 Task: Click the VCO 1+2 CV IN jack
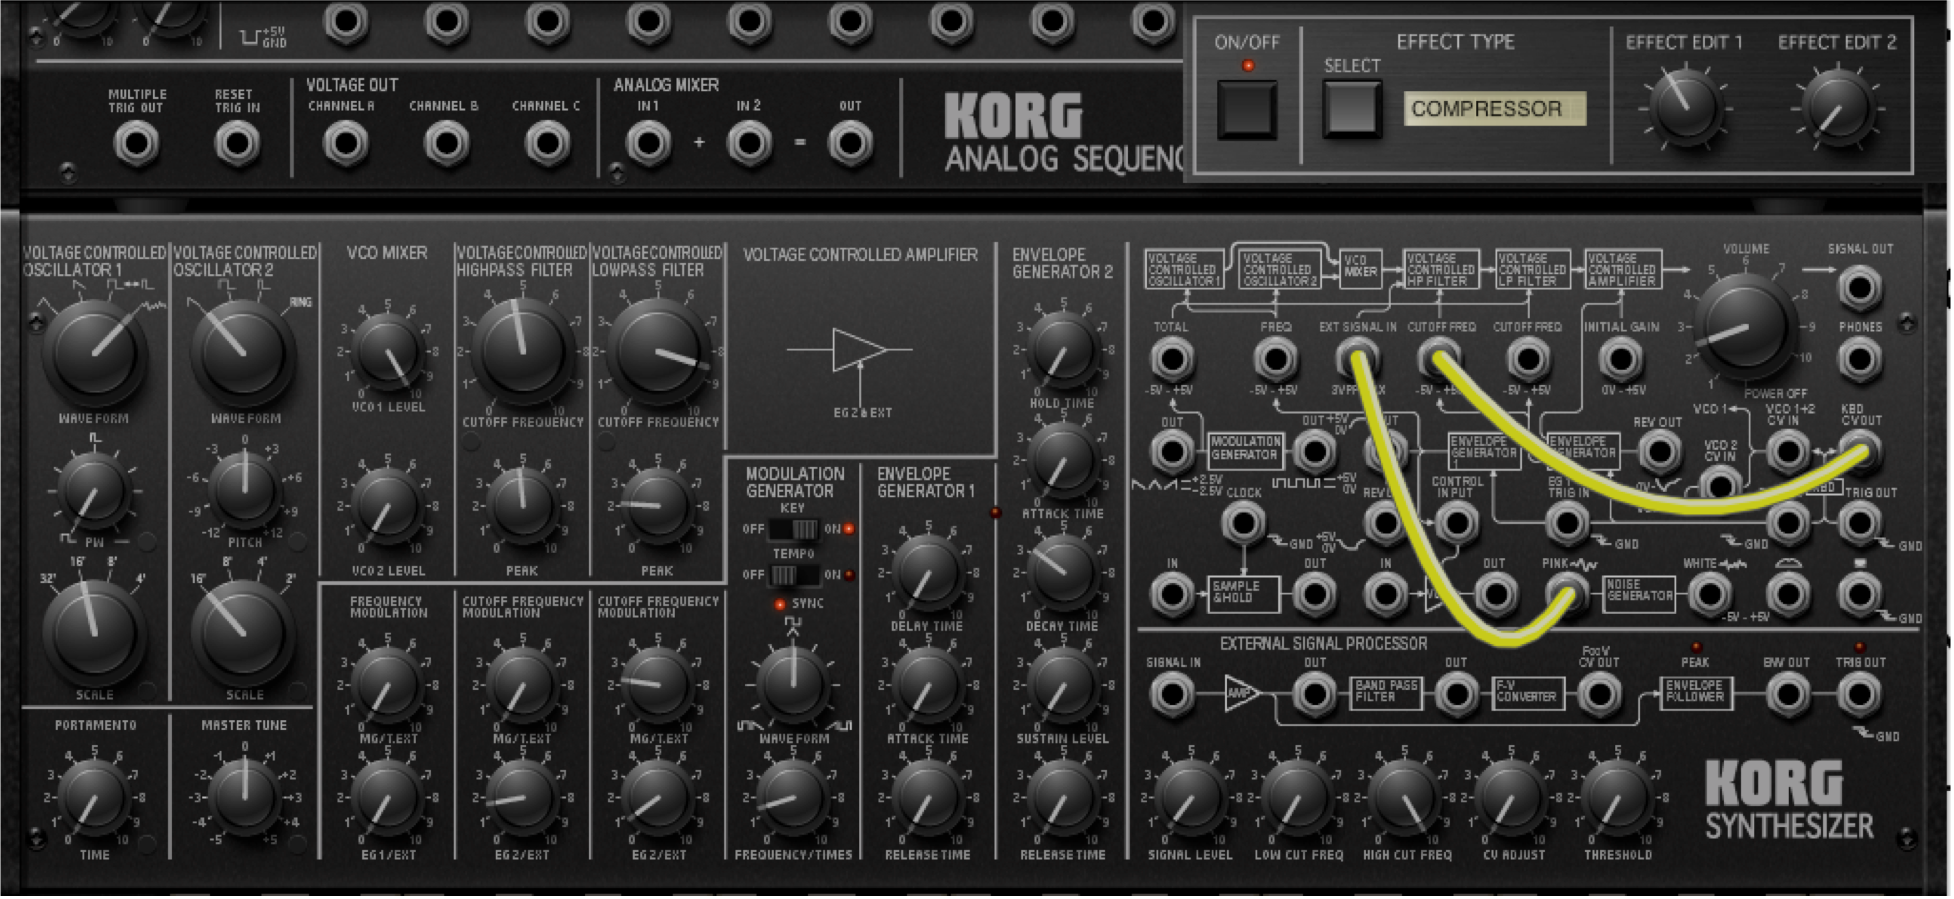(1787, 452)
